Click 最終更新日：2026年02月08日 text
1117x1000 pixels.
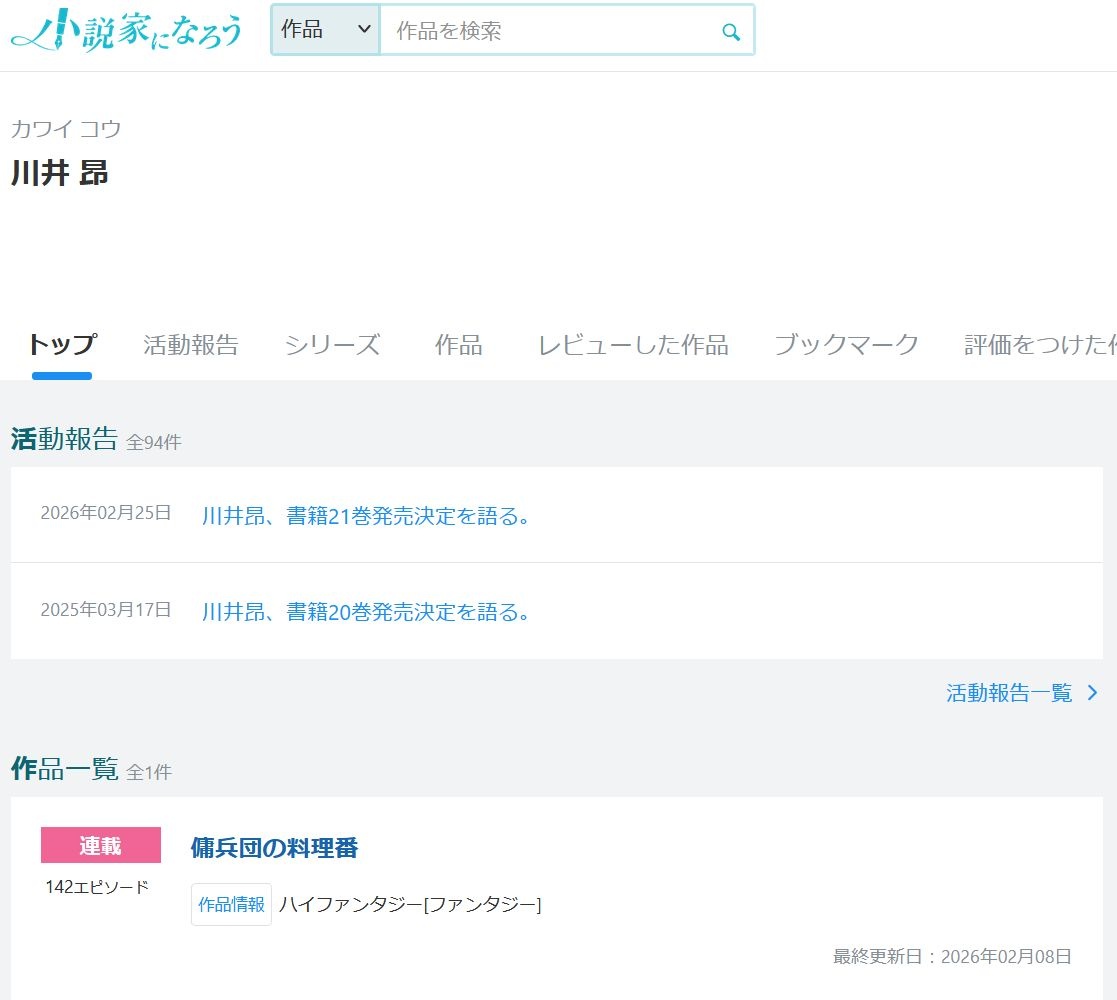(x=952, y=957)
